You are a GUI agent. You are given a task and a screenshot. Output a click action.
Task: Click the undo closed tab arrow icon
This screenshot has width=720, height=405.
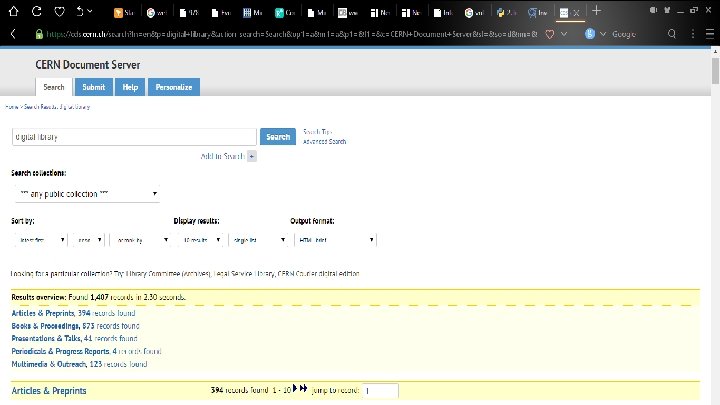click(79, 11)
